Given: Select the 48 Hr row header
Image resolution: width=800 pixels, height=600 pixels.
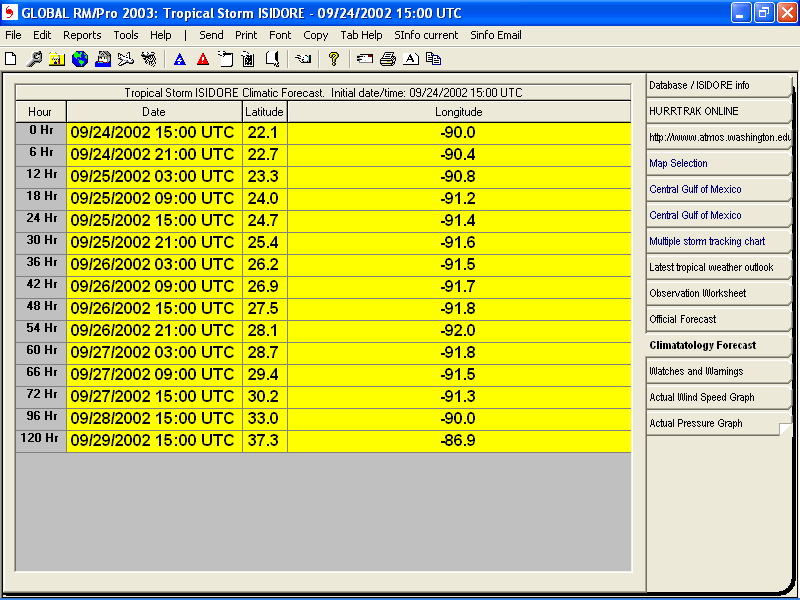Looking at the screenshot, I should coord(41,309).
